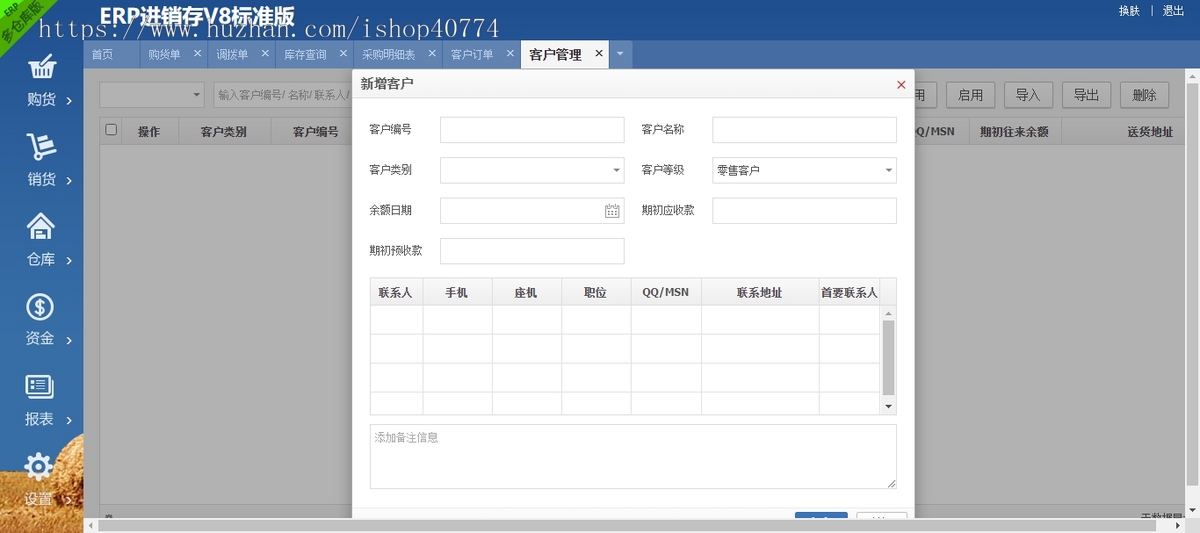1200x533 pixels.
Task: Open the 购货 purchasing basket icon in sidebar
Action: (41, 68)
